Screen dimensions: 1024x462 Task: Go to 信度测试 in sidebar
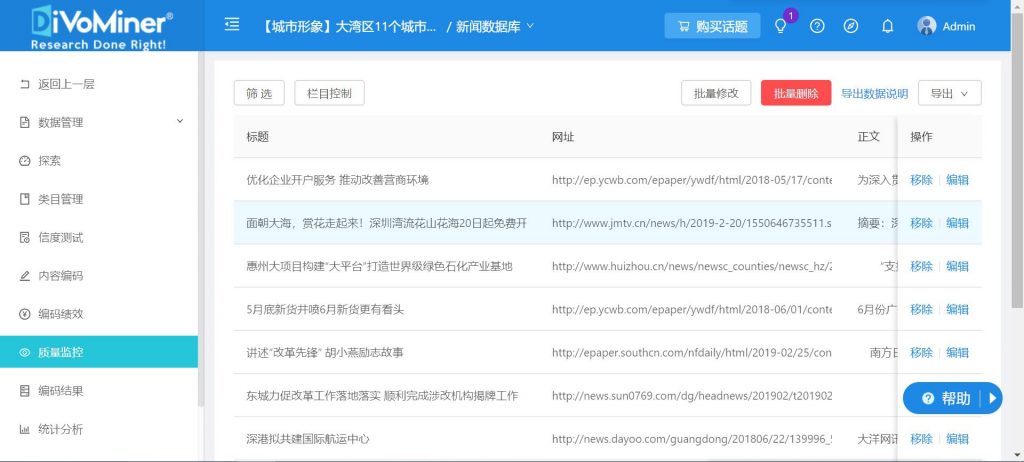[60, 237]
